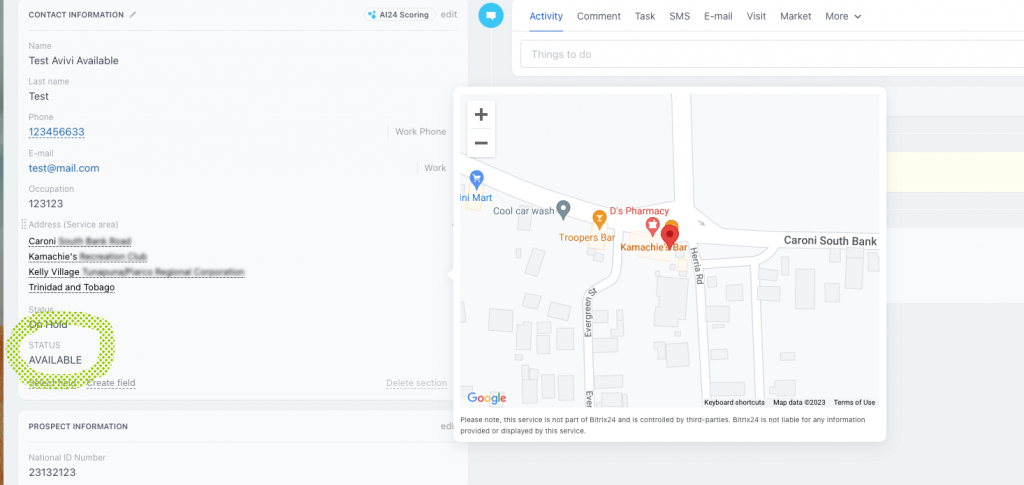Click the Troopers Bar map marker
Viewport: 1024px width, 485px height.
(x=599, y=218)
